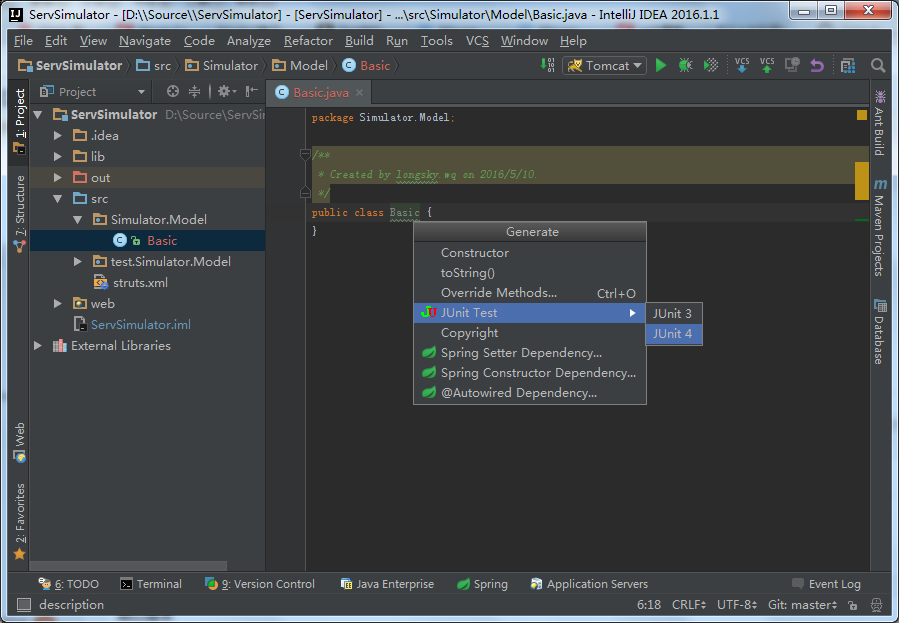Click the VCS Update Project icon

tap(742, 65)
